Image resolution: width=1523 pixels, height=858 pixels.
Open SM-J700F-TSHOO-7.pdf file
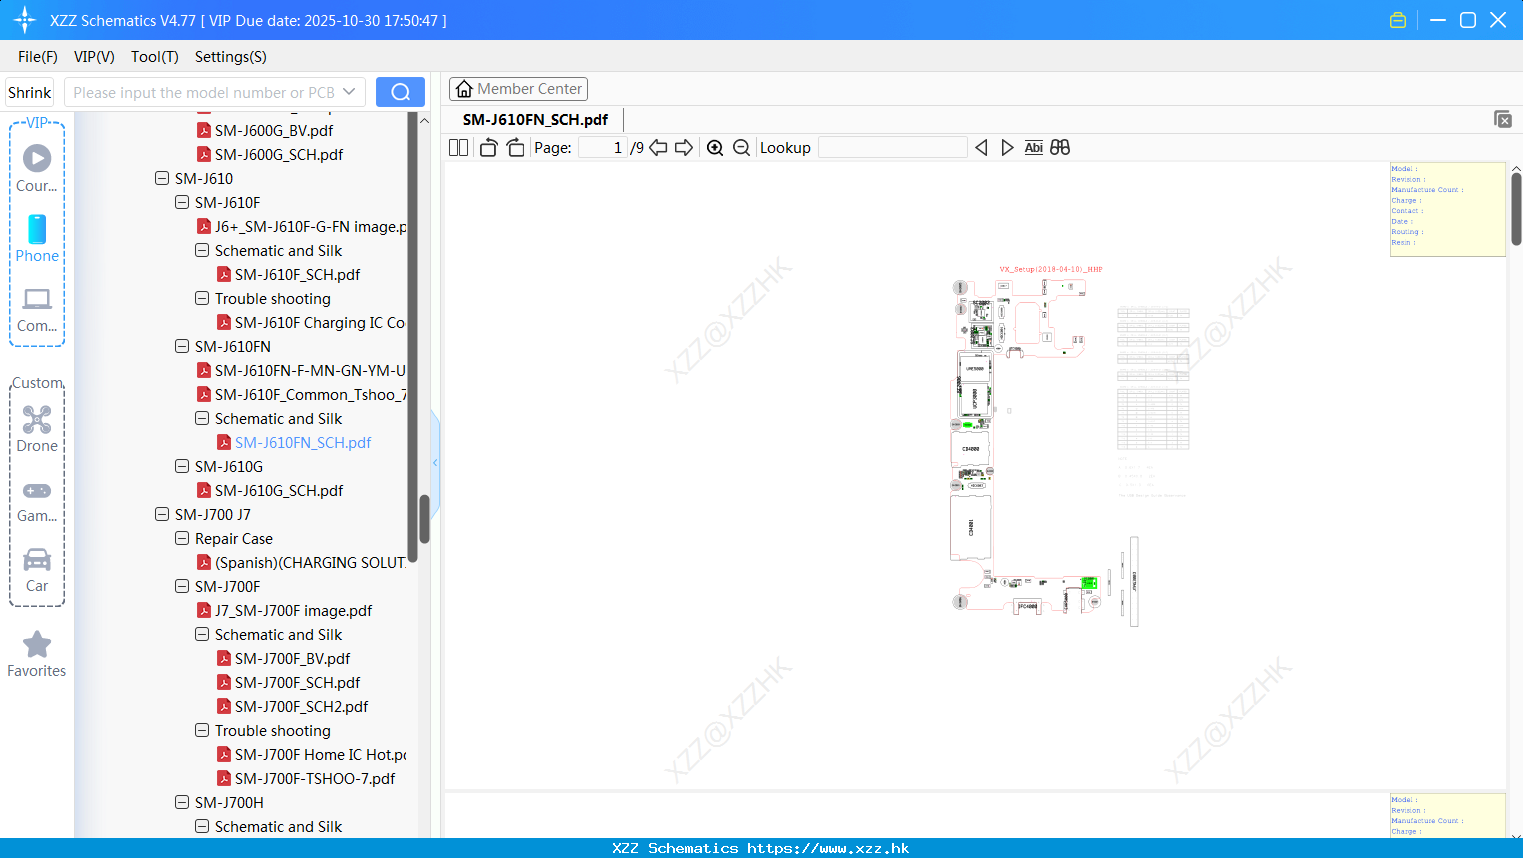315,778
